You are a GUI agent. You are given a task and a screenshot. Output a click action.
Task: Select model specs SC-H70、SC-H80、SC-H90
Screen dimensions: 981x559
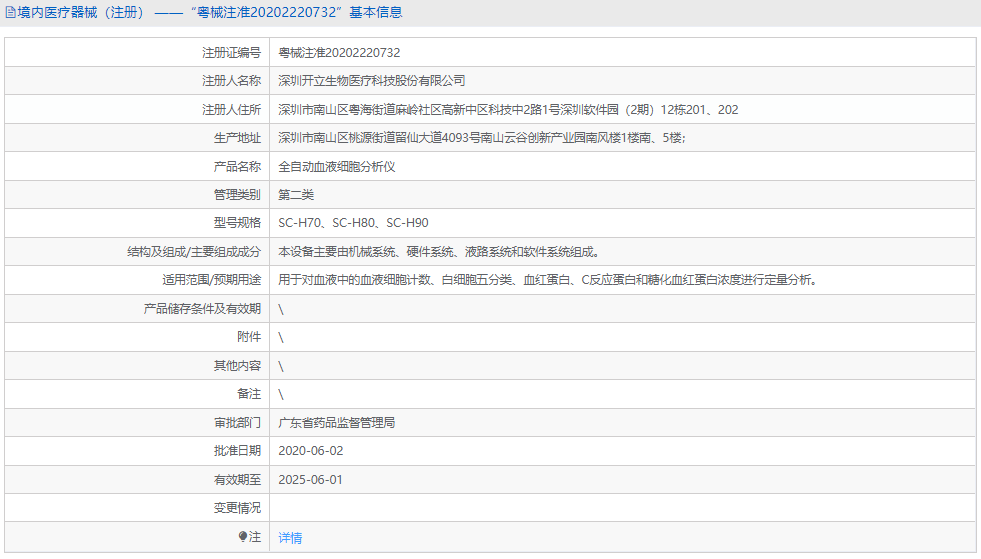pyautogui.click(x=353, y=223)
